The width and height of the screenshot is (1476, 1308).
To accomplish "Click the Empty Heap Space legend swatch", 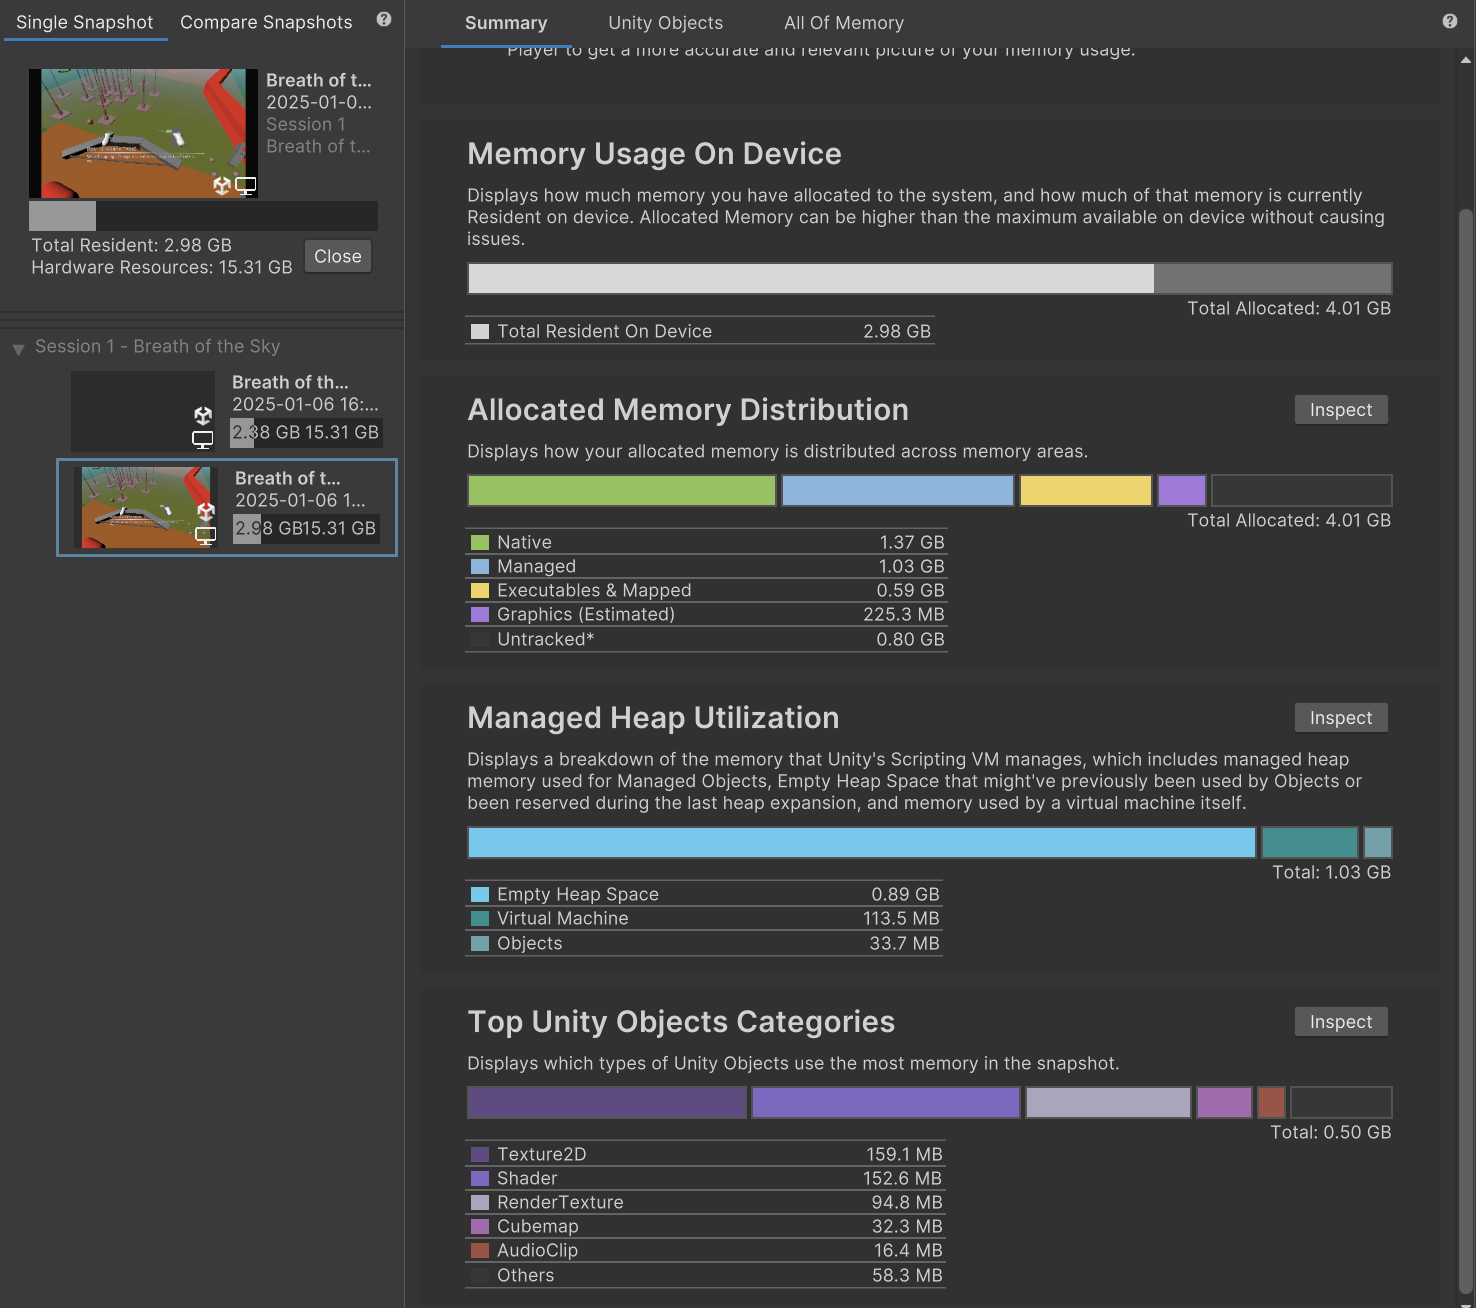I will (479, 893).
